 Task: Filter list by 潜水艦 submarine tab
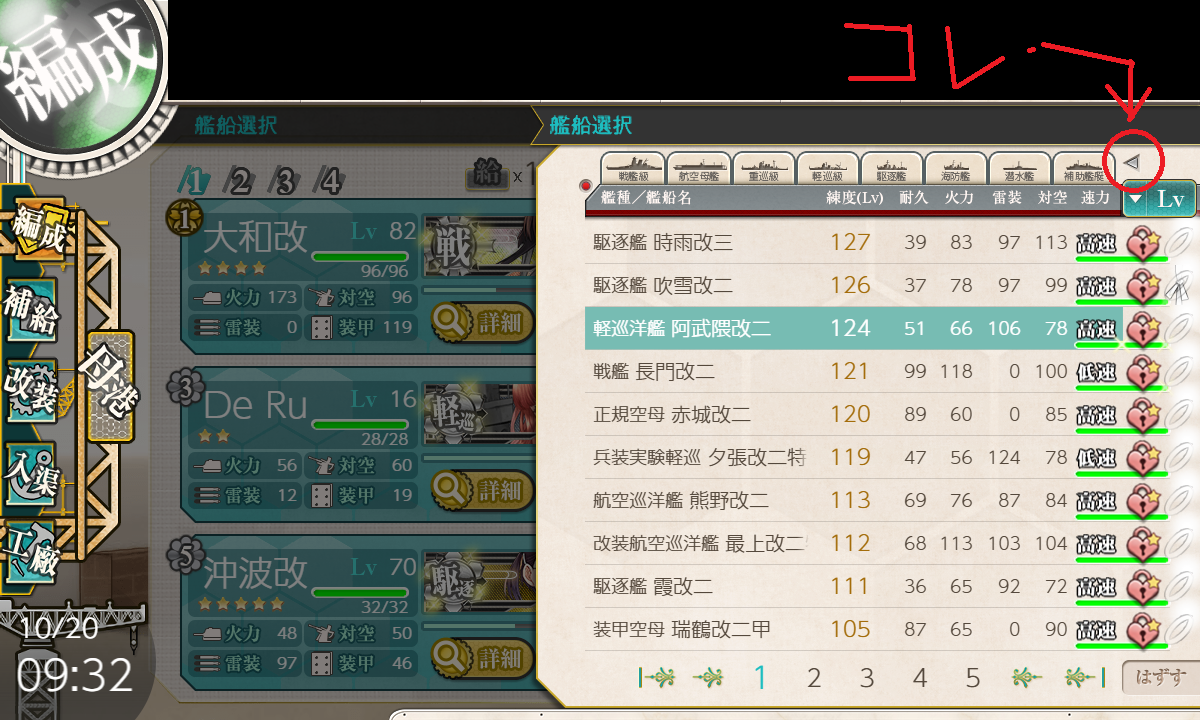(x=1019, y=168)
